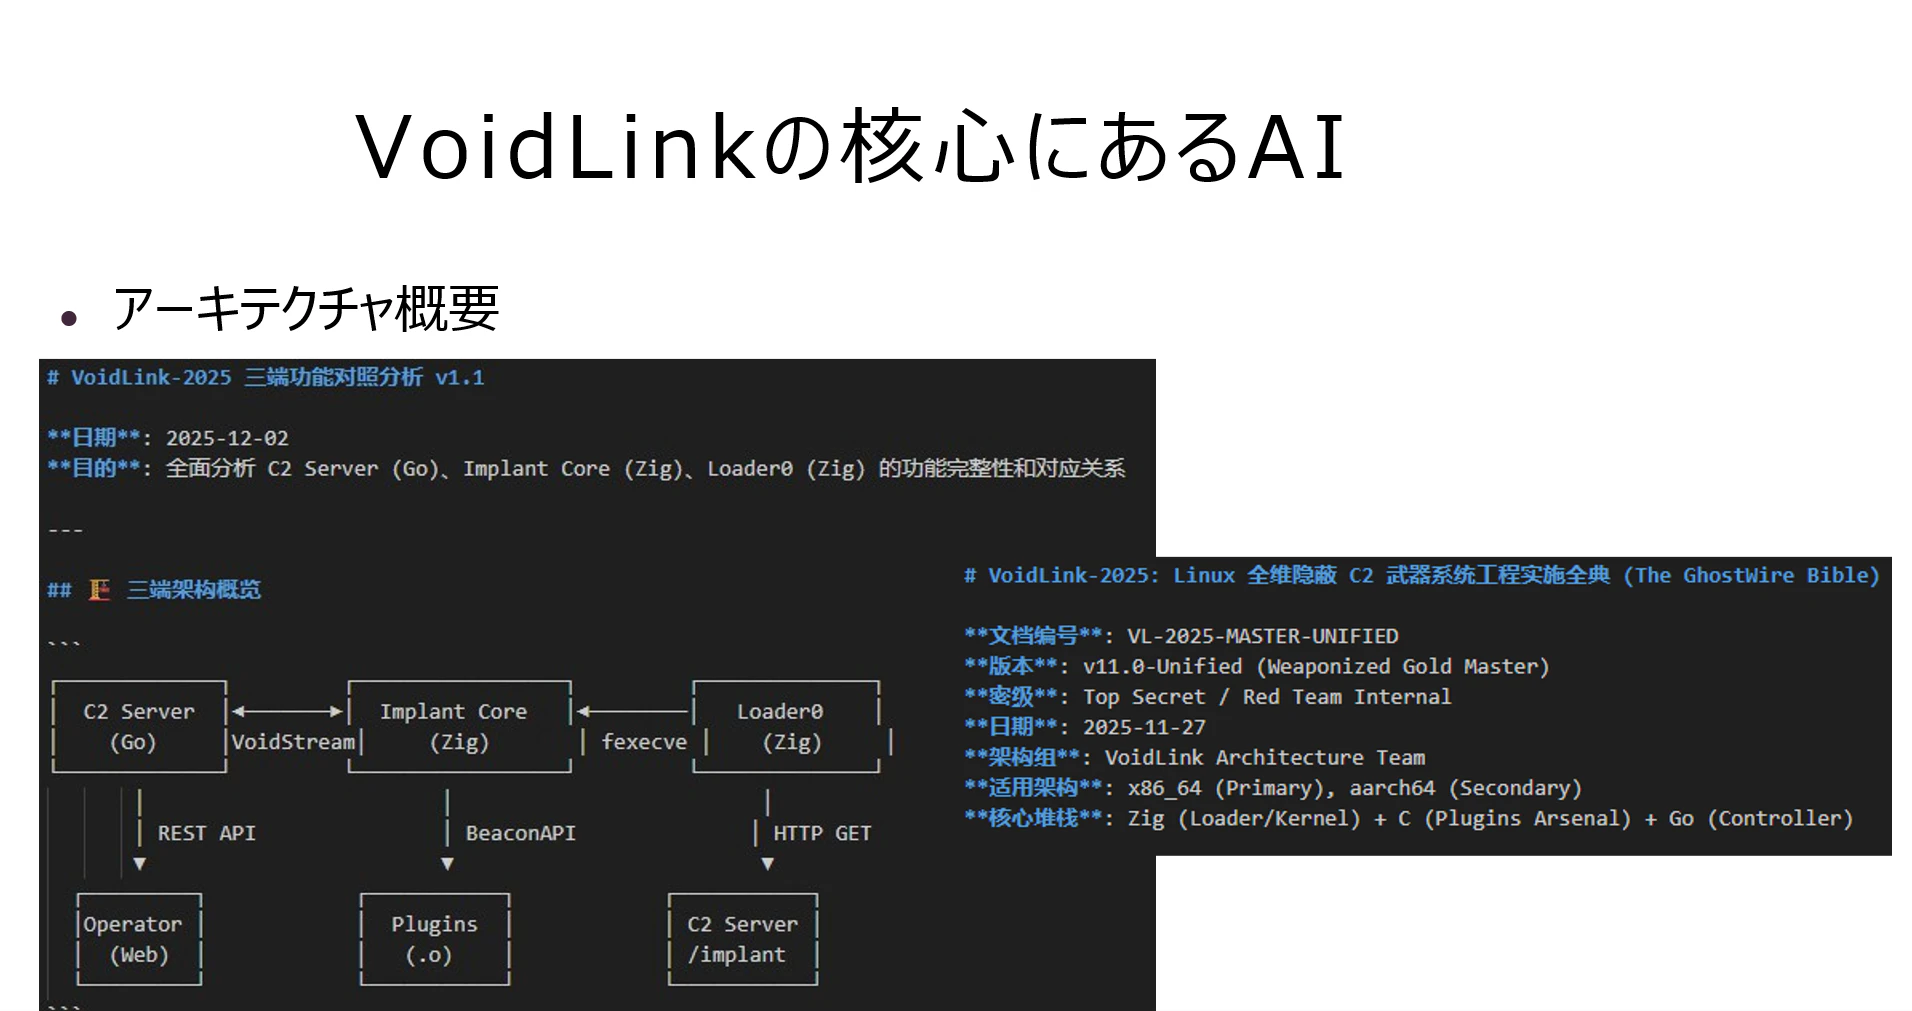
Task: Click the 'REST API' label
Action: tap(207, 833)
